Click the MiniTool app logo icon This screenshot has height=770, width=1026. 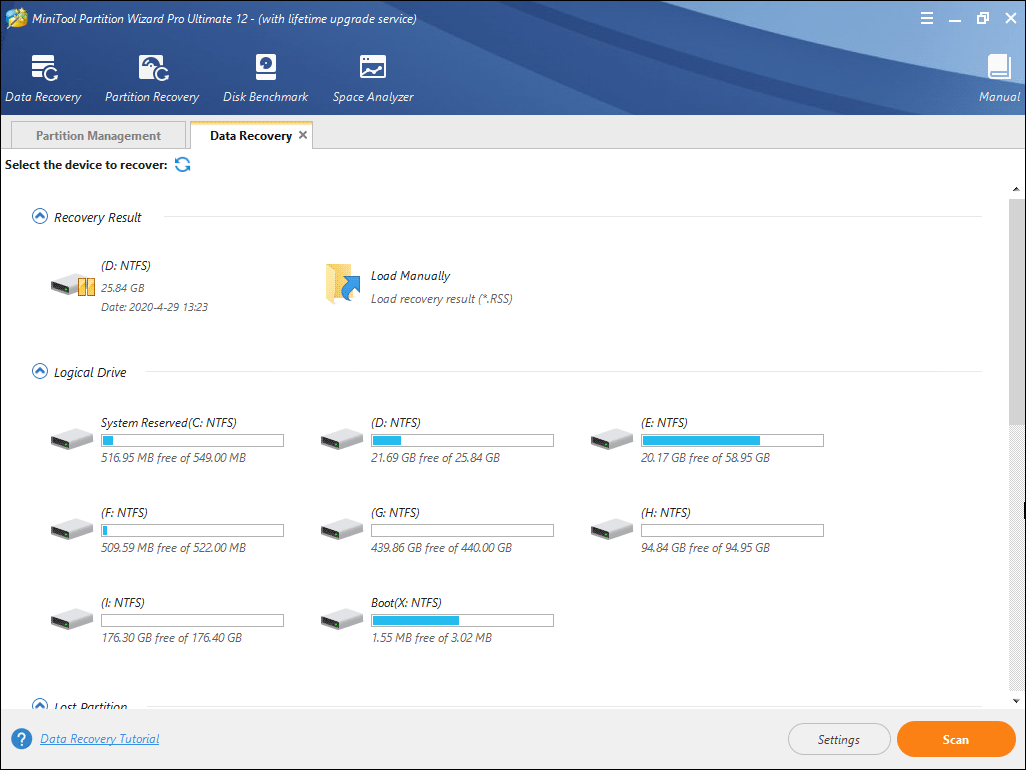point(16,18)
